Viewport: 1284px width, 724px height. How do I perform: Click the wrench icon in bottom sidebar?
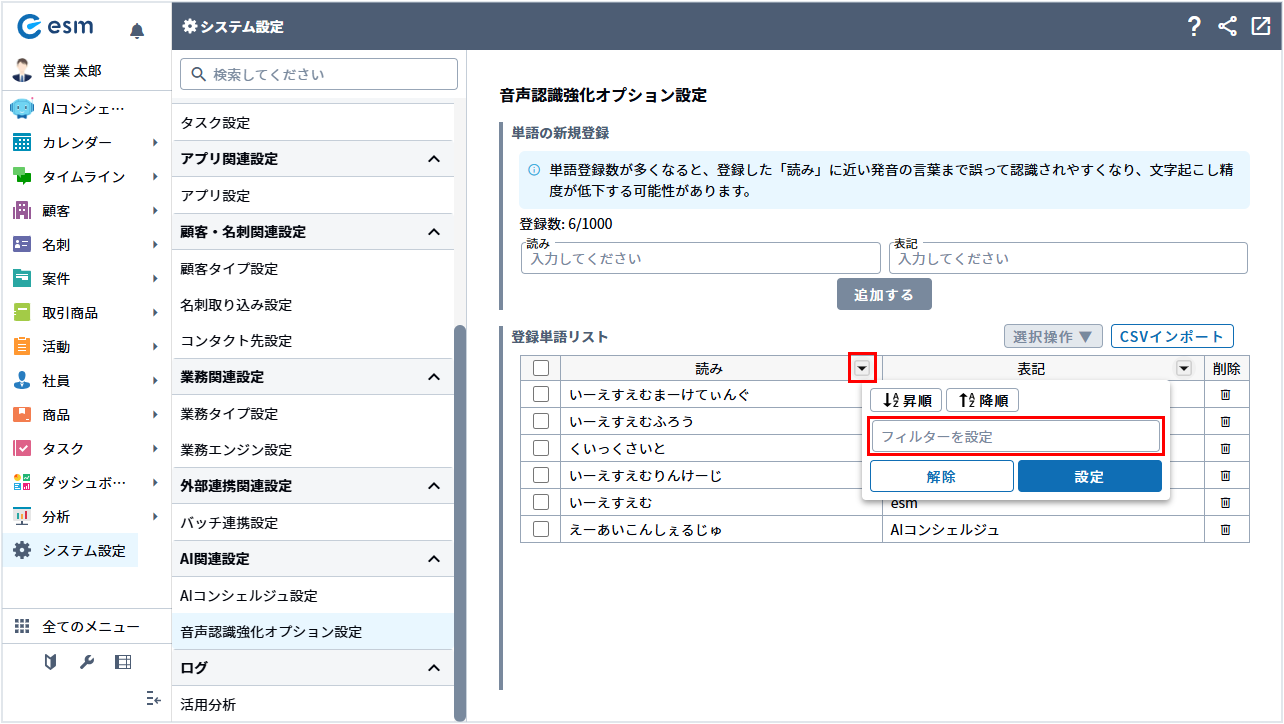click(86, 662)
